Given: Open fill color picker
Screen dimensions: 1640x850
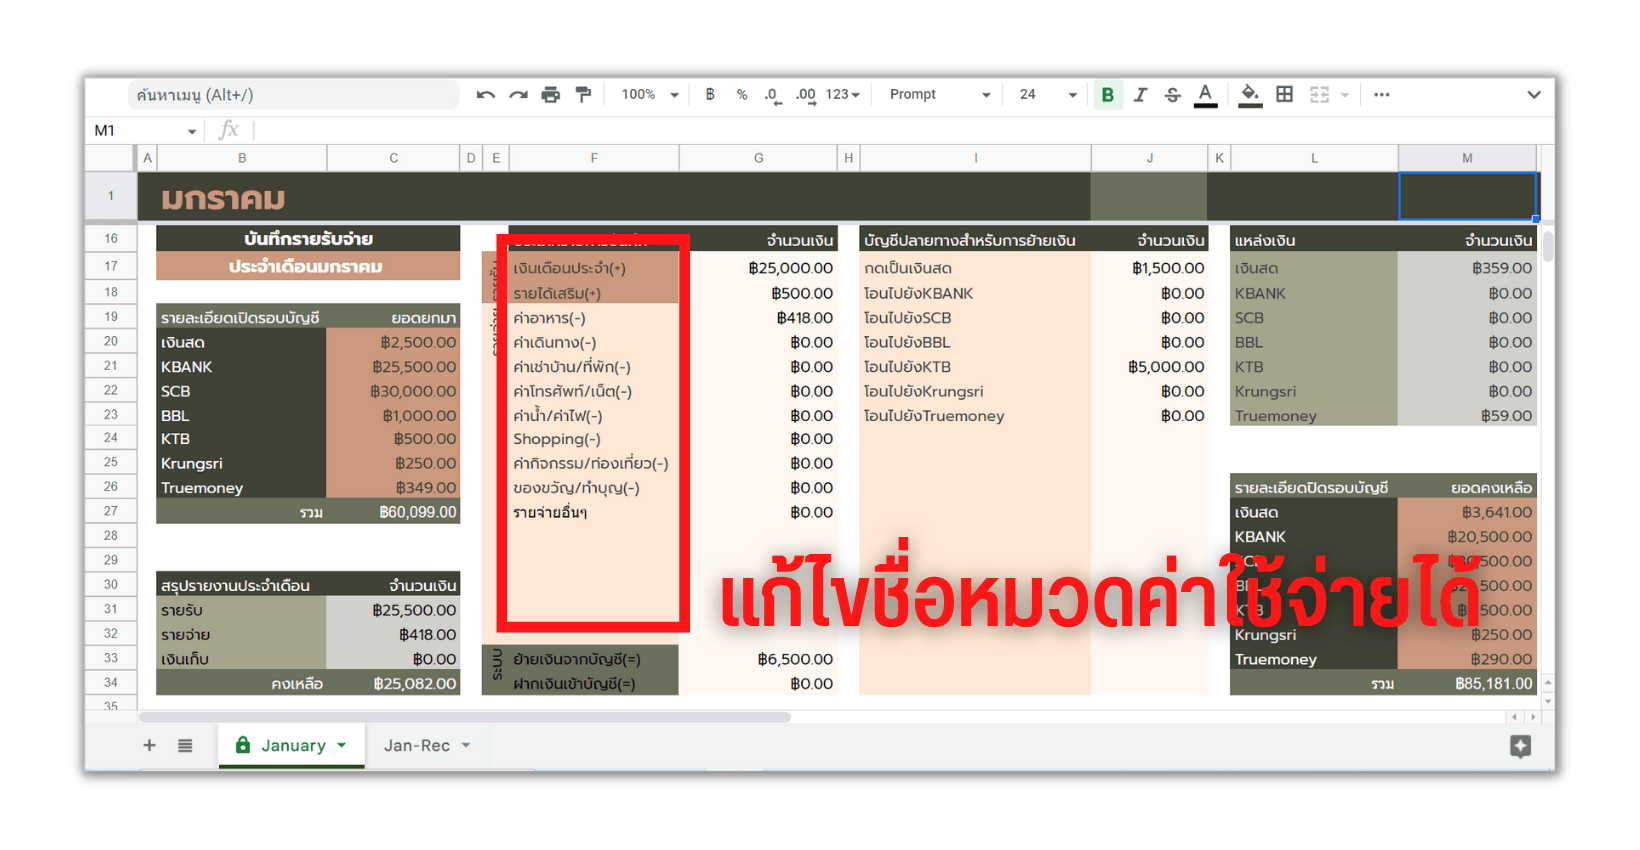Looking at the screenshot, I should 1250,95.
